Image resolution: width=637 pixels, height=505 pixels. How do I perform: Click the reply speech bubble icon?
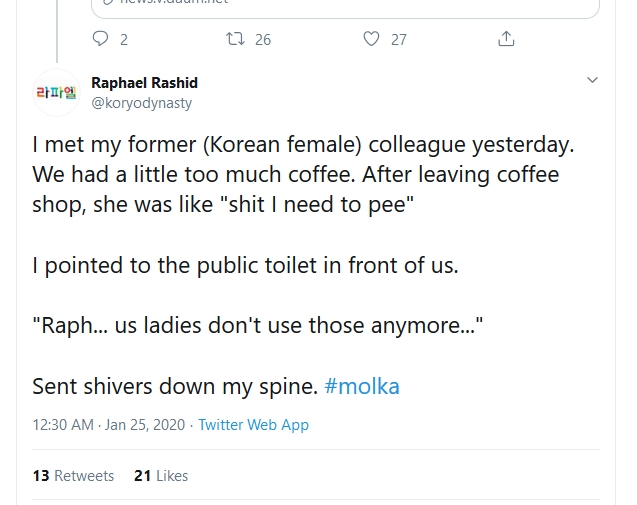(x=100, y=39)
